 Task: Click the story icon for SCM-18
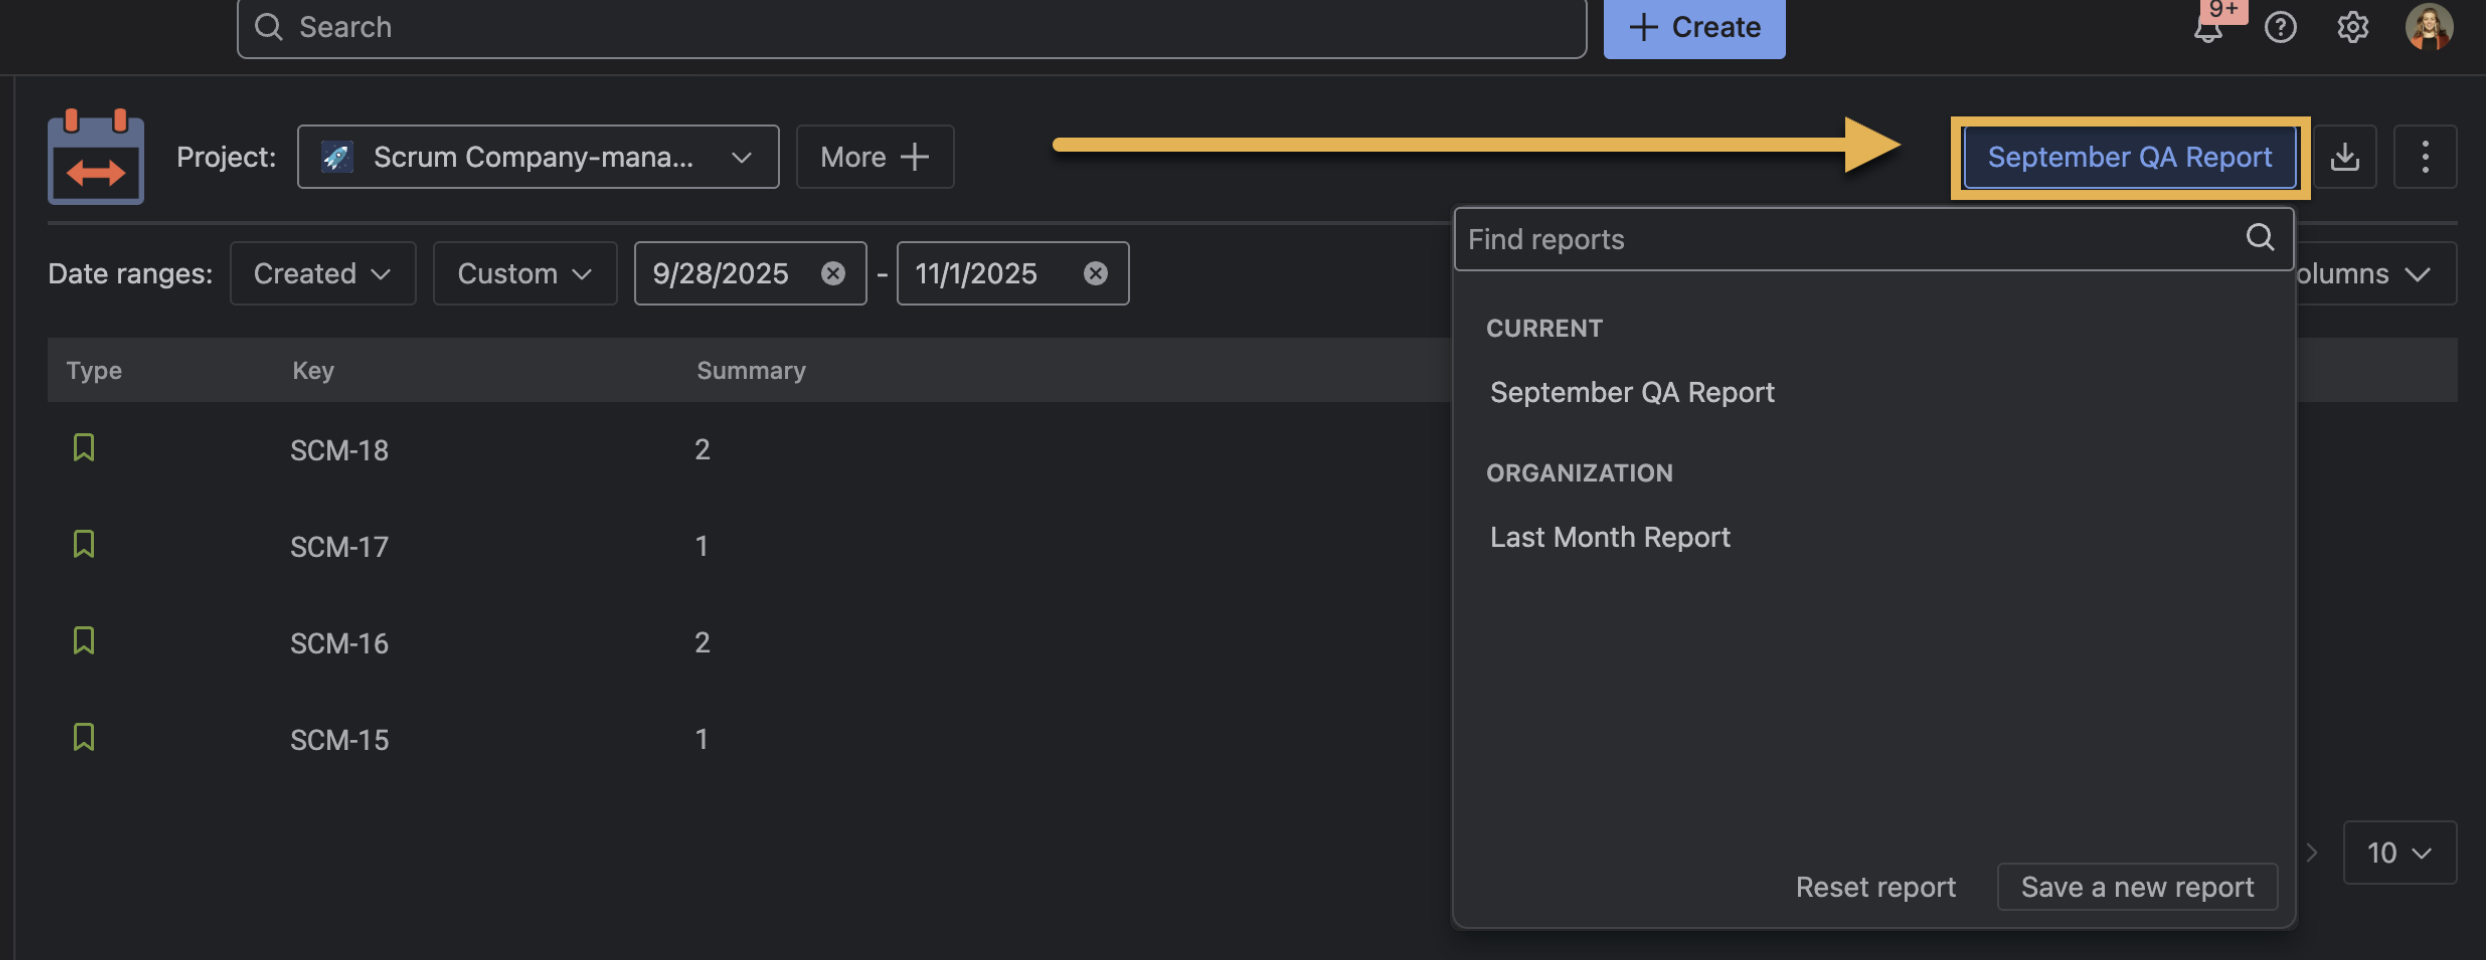click(84, 447)
